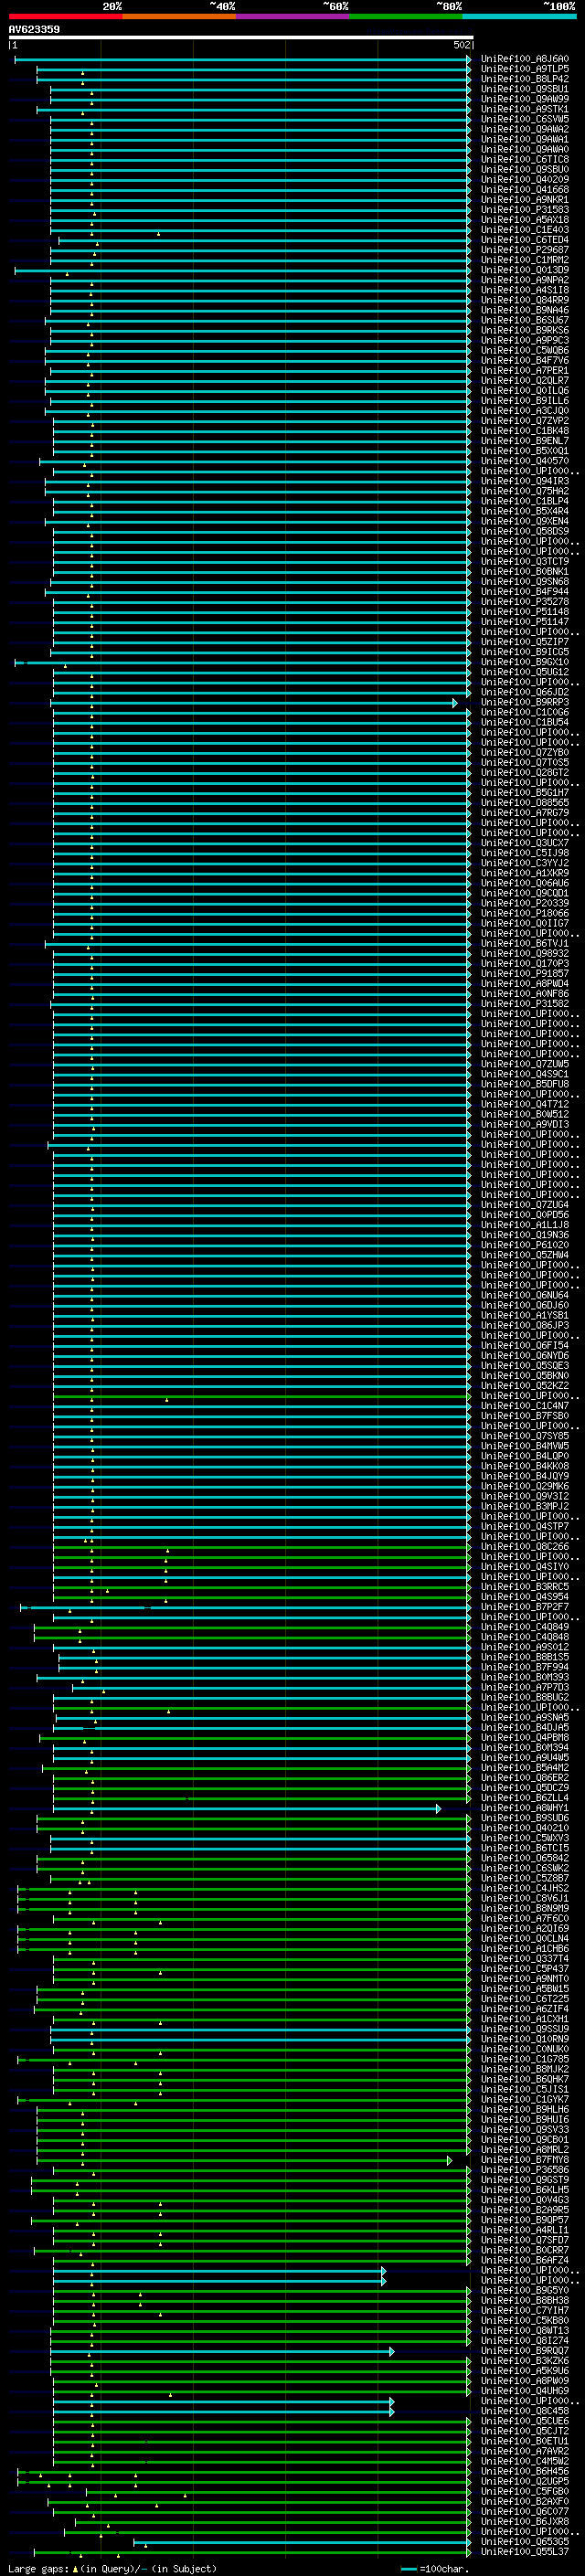Open hit UniRef100_A8J6A0
Image resolution: width=585 pixels, height=2576 pixels.
pos(525,59)
